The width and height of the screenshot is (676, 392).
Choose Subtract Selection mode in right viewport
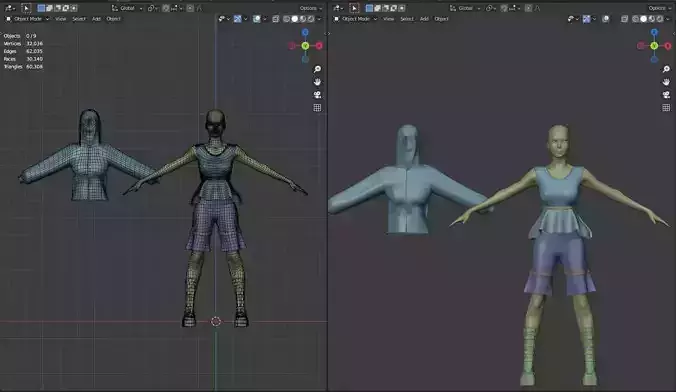pos(385,8)
